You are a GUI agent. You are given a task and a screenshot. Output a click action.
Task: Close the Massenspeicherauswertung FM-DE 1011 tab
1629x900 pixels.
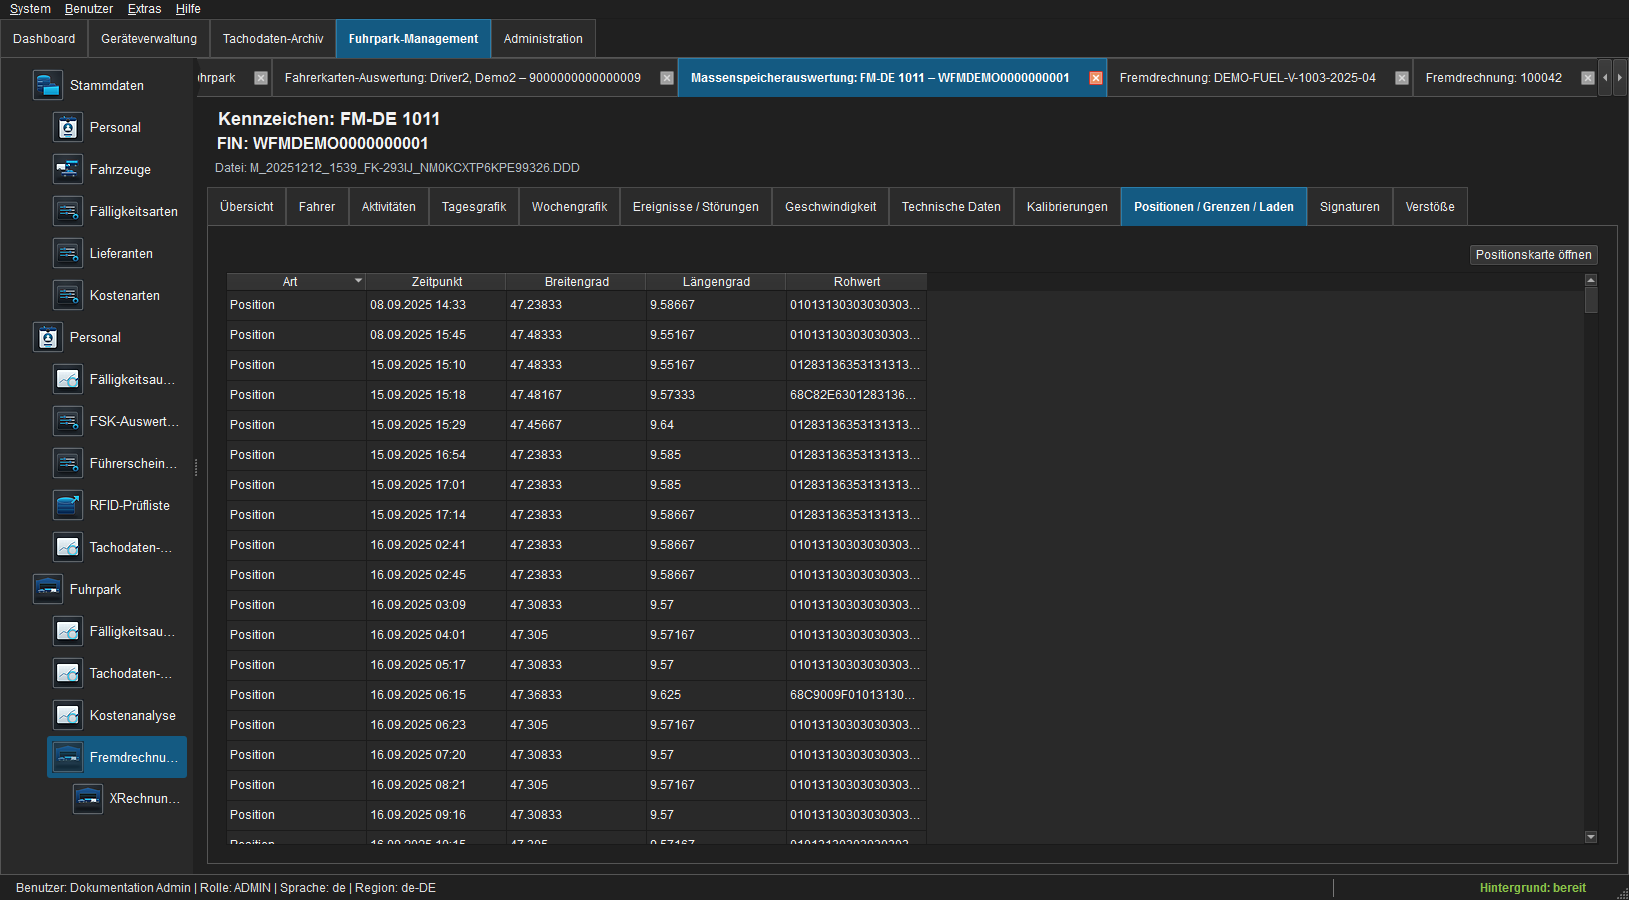(x=1096, y=78)
